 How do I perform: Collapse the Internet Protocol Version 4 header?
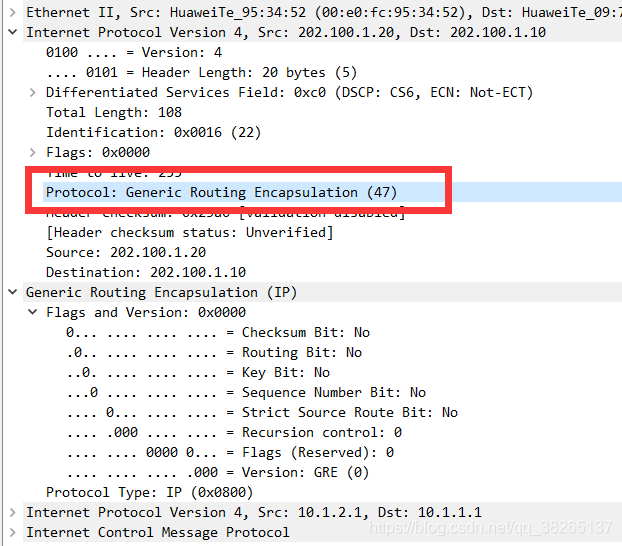(13, 32)
